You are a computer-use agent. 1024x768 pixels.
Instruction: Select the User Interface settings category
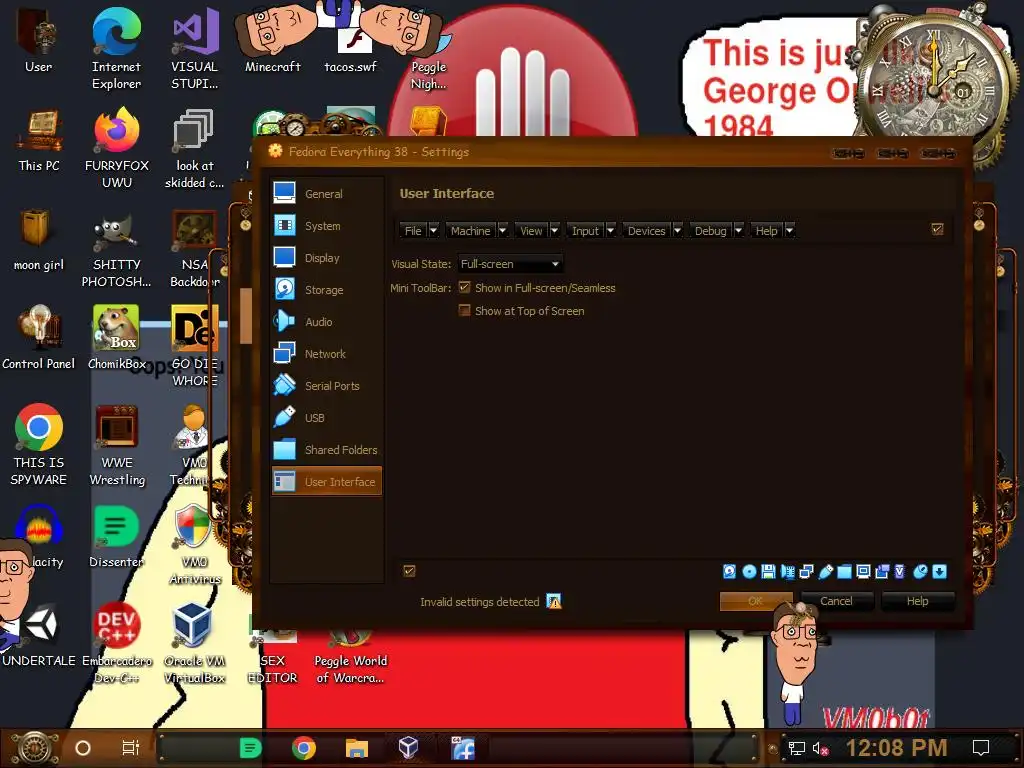327,482
